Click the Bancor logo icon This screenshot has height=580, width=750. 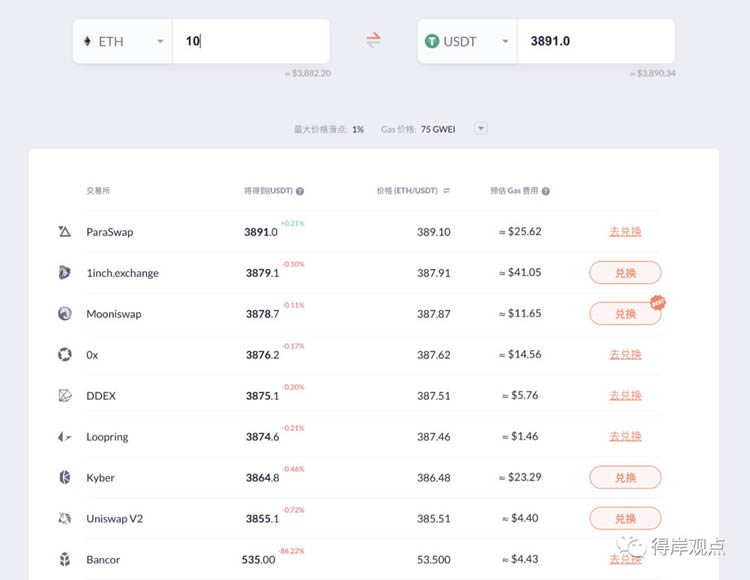pos(65,560)
